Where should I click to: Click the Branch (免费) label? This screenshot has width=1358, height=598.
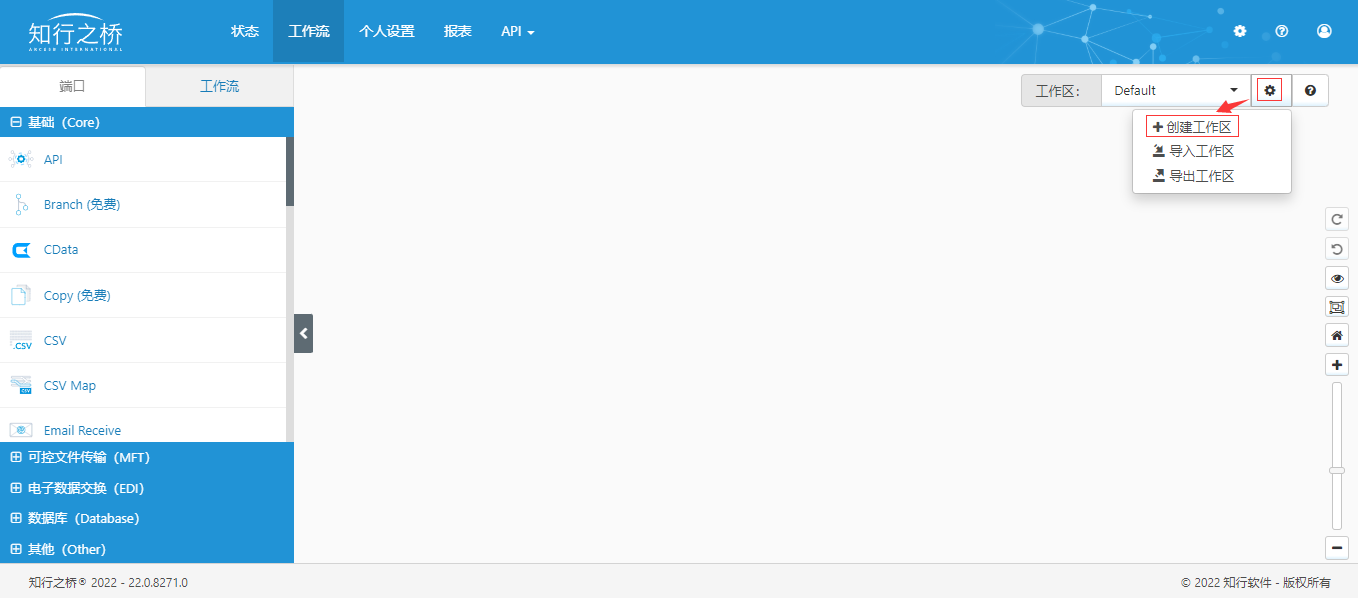(x=82, y=205)
